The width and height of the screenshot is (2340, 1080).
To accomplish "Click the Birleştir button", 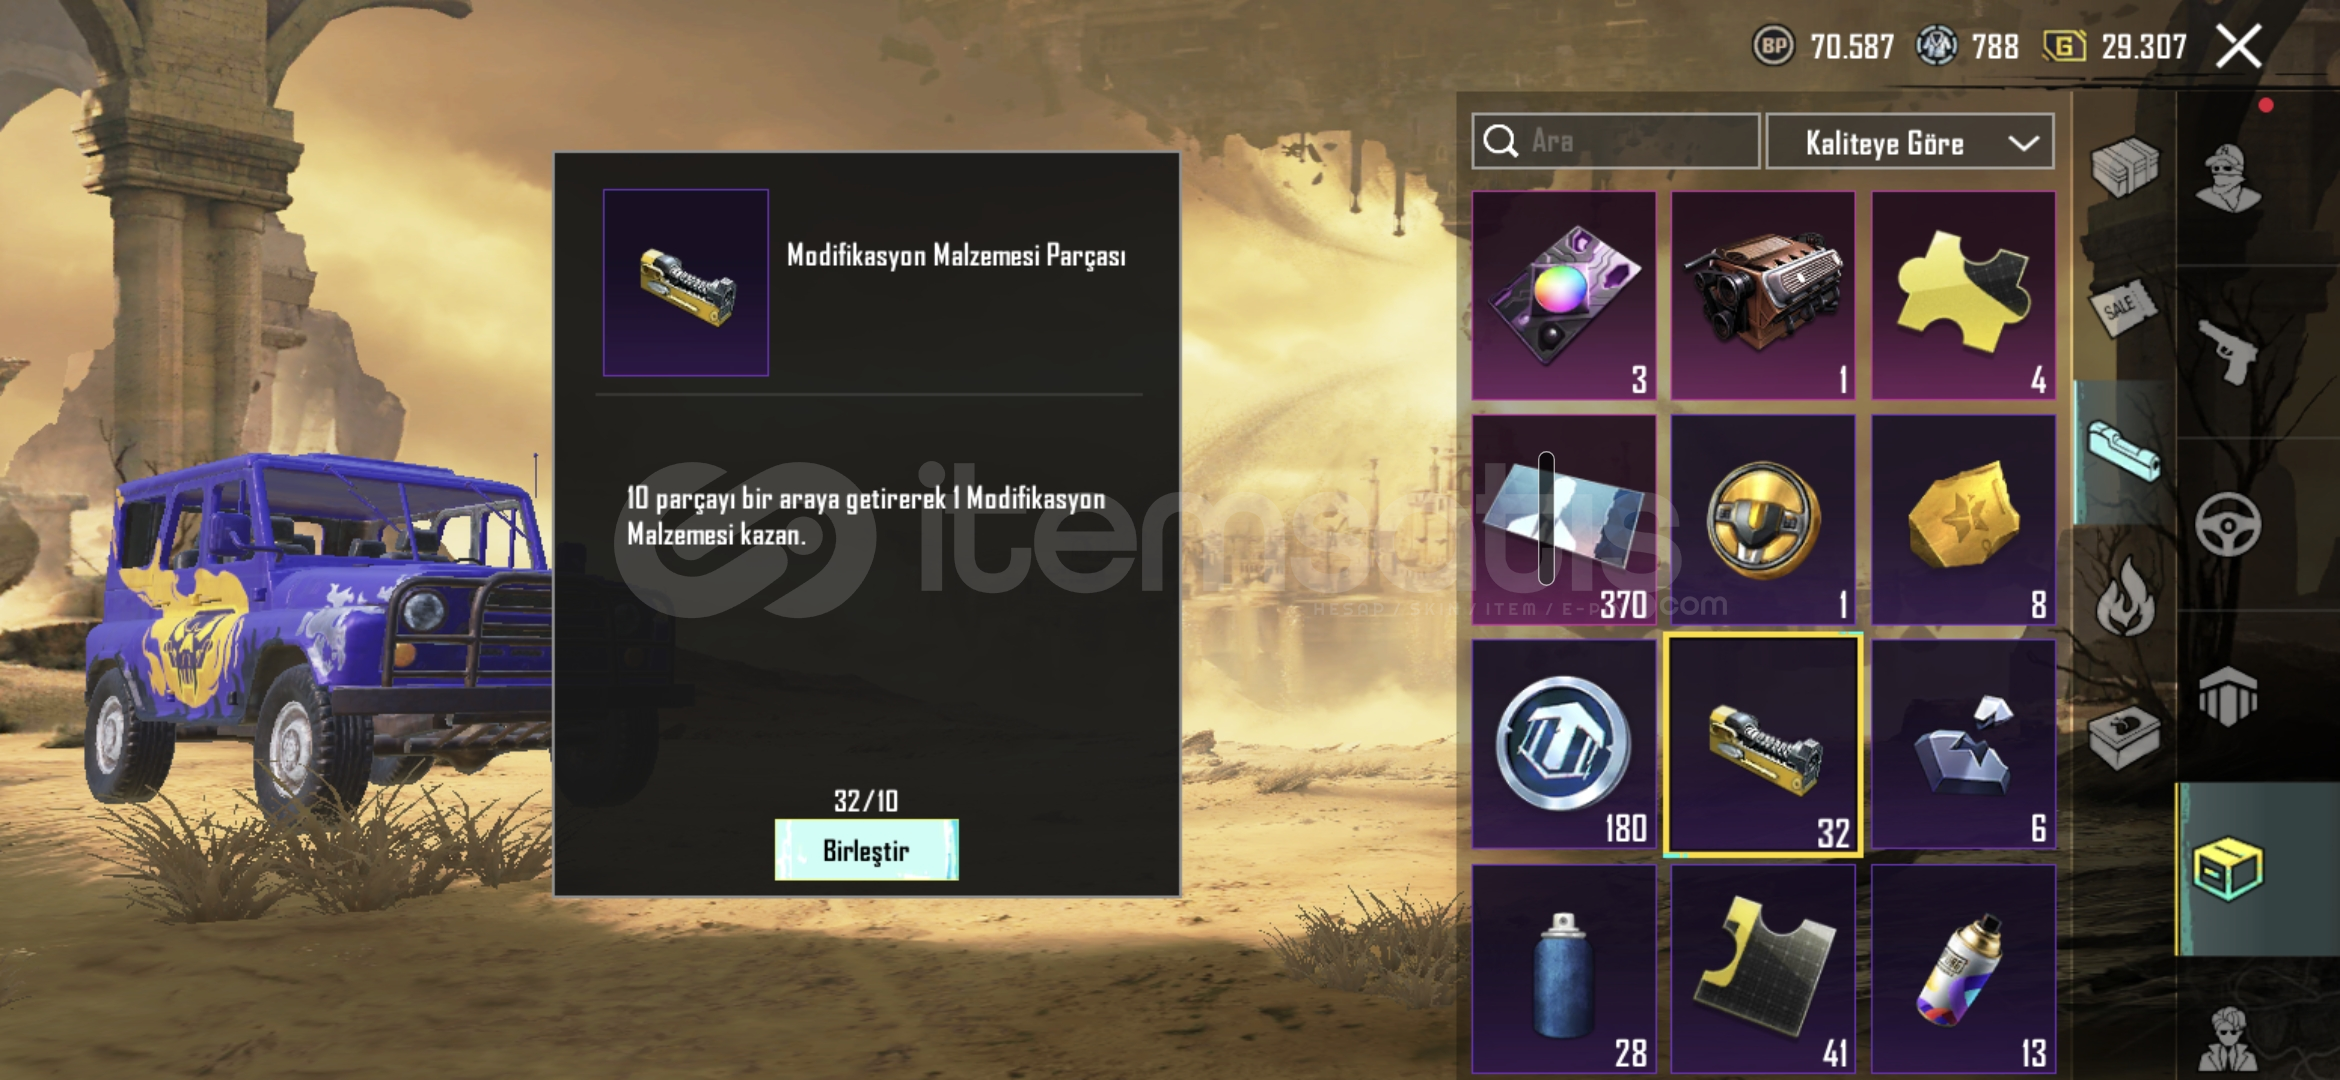I will (866, 850).
